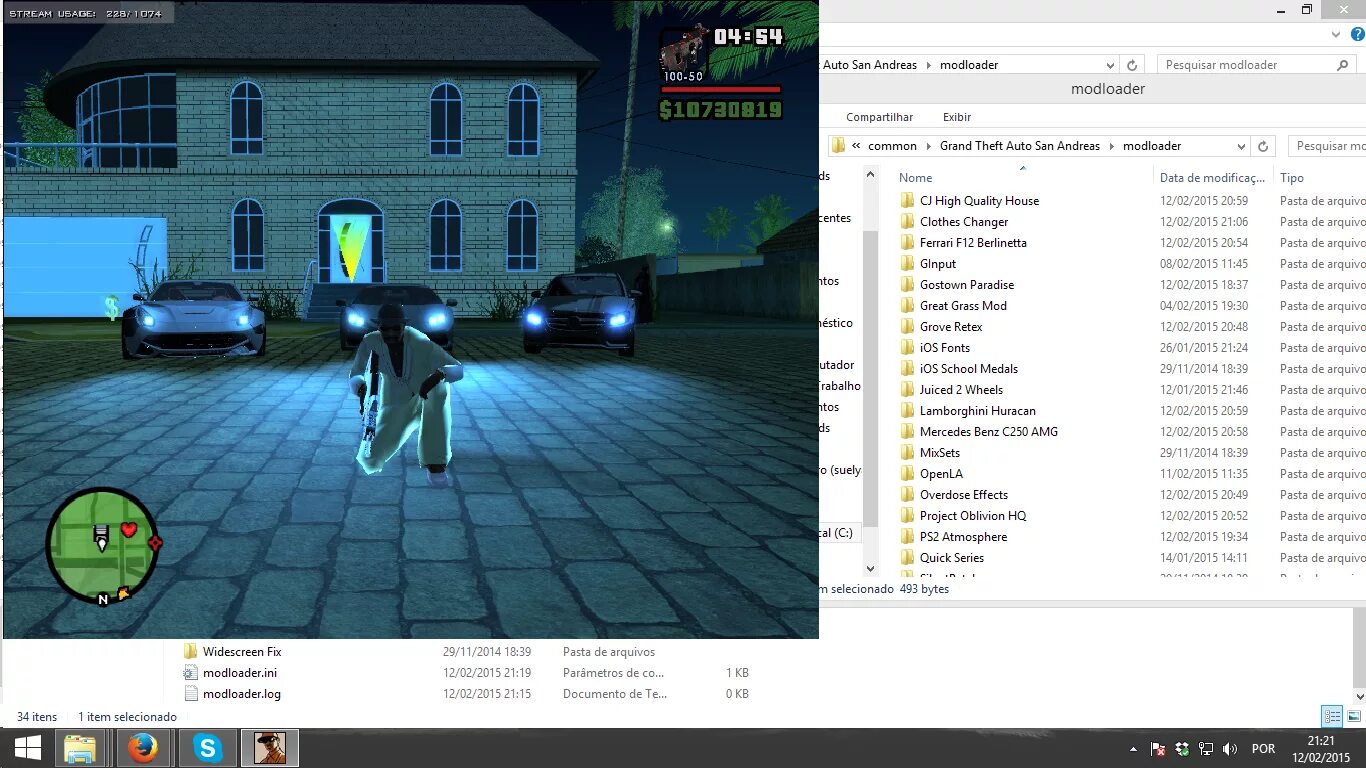
Task: Open the Action Center flag tray icon
Action: [x=1158, y=749]
